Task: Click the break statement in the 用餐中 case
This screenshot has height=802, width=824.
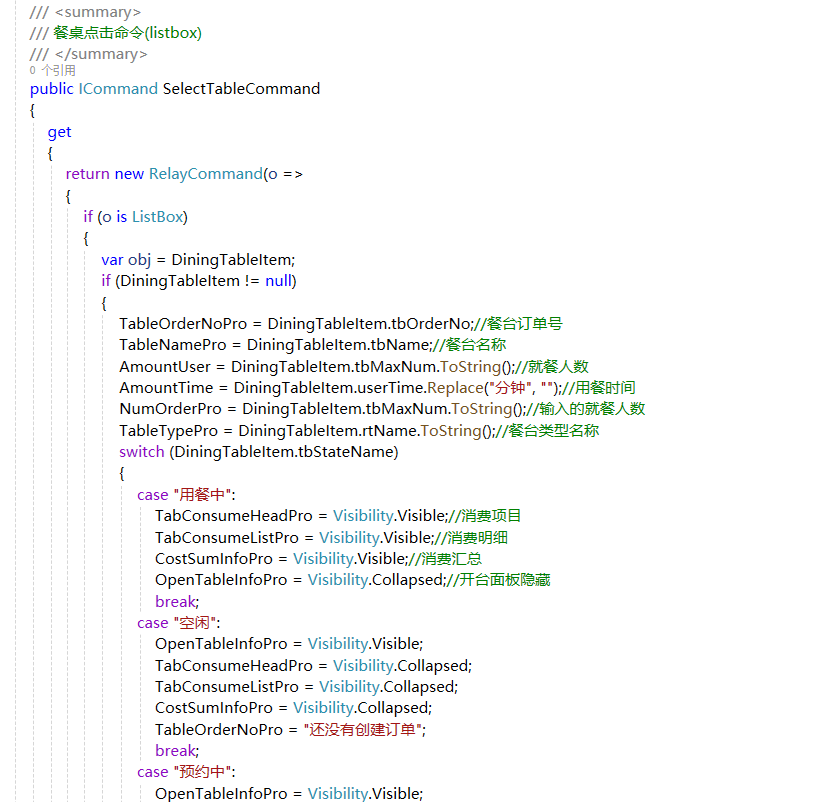Action: click(x=177, y=602)
